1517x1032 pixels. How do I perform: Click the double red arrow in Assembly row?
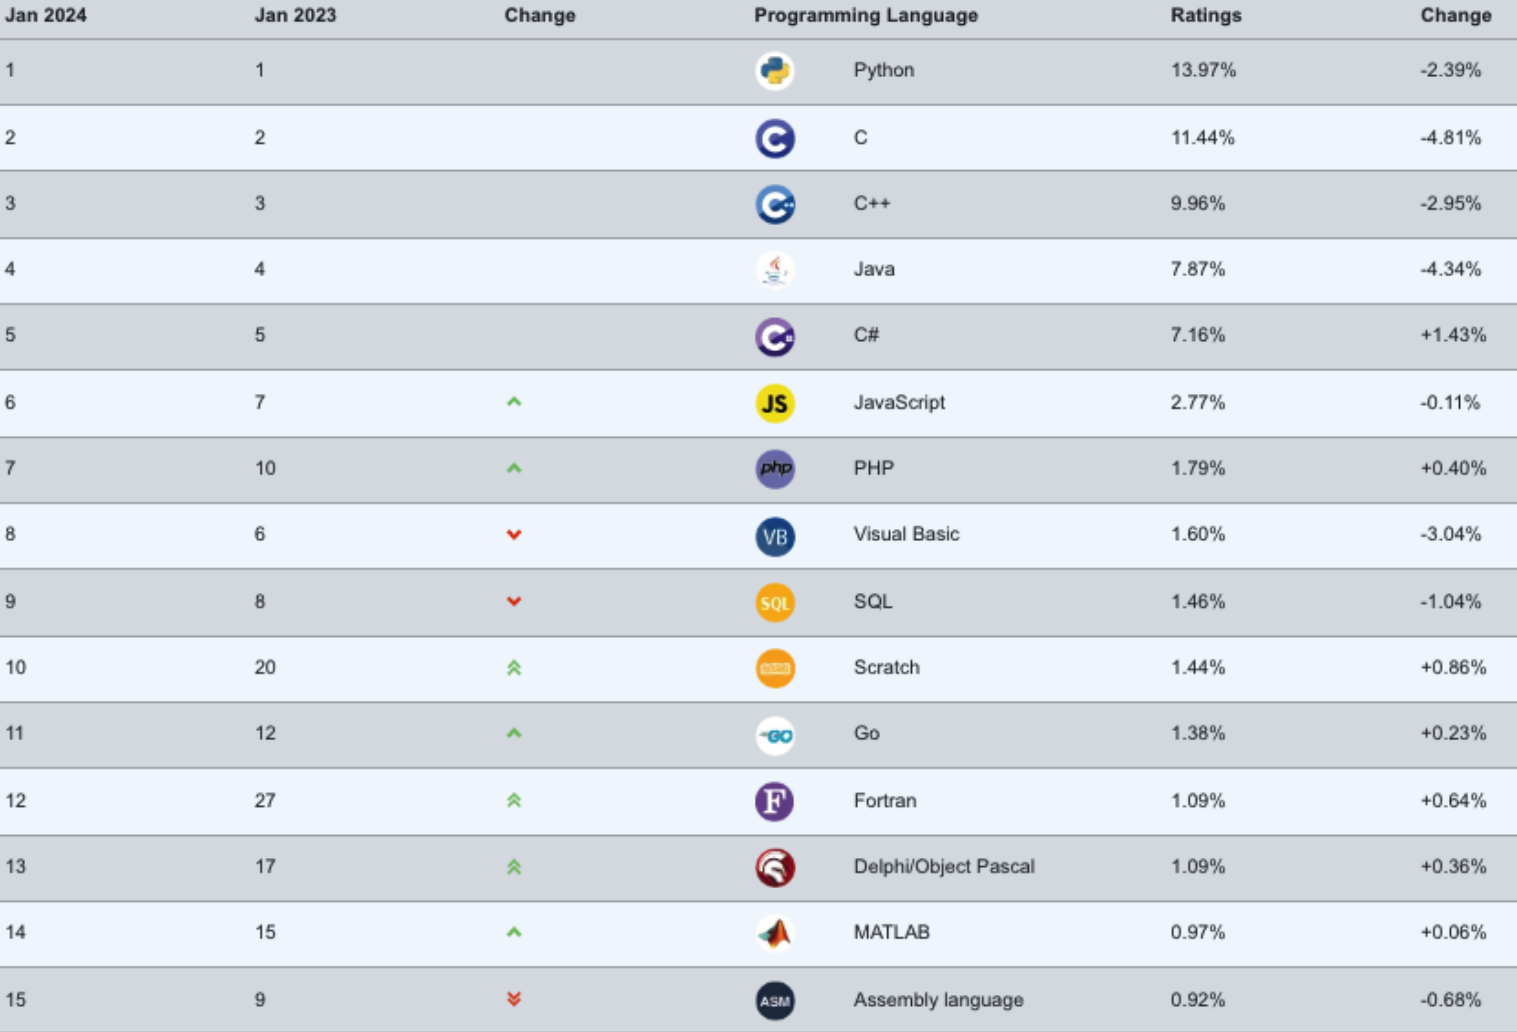tap(514, 999)
